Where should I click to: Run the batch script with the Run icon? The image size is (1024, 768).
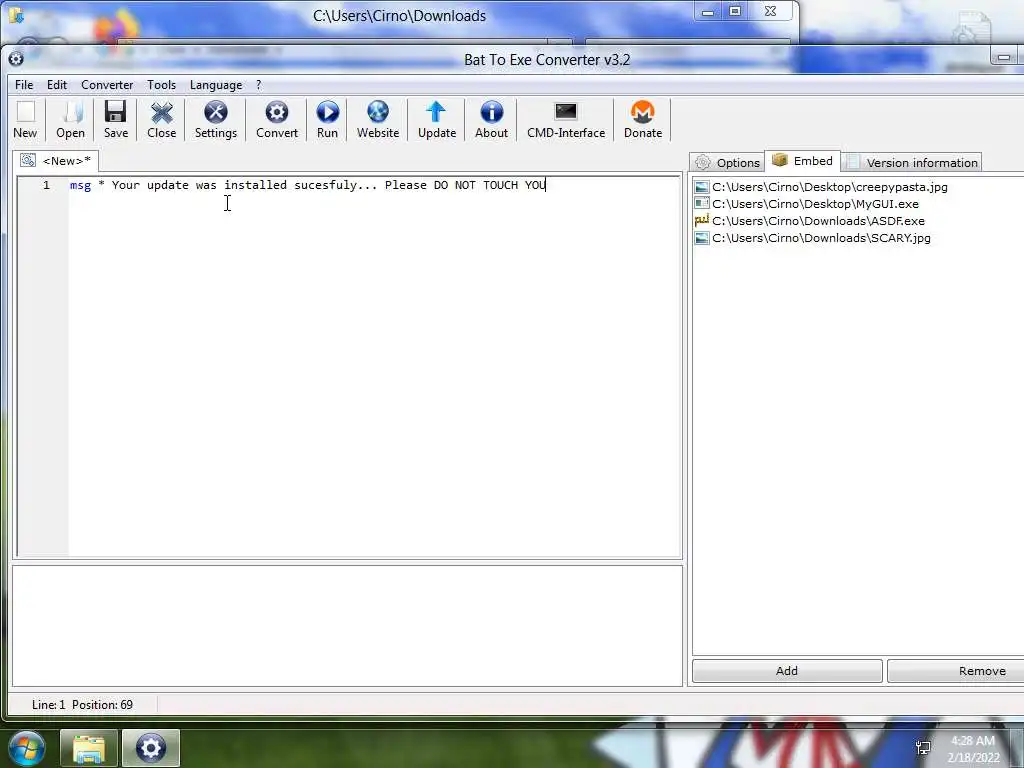pyautogui.click(x=328, y=120)
